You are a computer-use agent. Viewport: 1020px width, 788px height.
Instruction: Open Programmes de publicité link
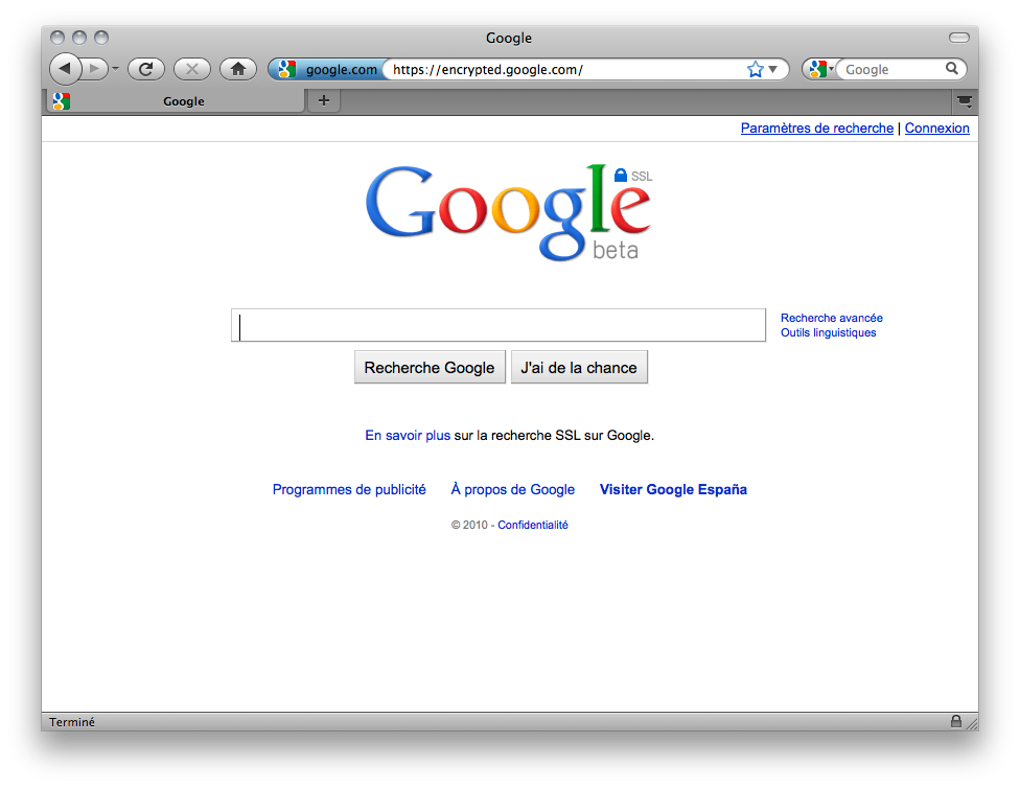[x=349, y=489]
